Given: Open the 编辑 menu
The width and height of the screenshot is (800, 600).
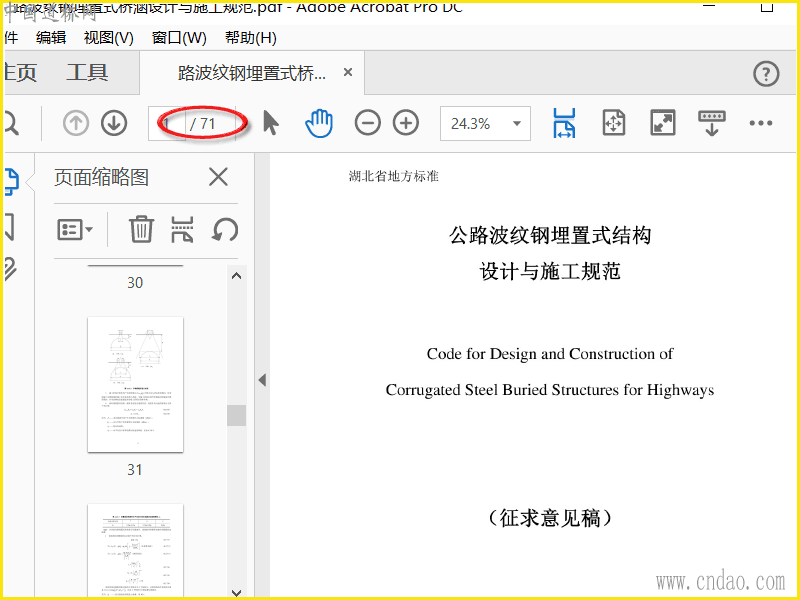Looking at the screenshot, I should pyautogui.click(x=51, y=38).
